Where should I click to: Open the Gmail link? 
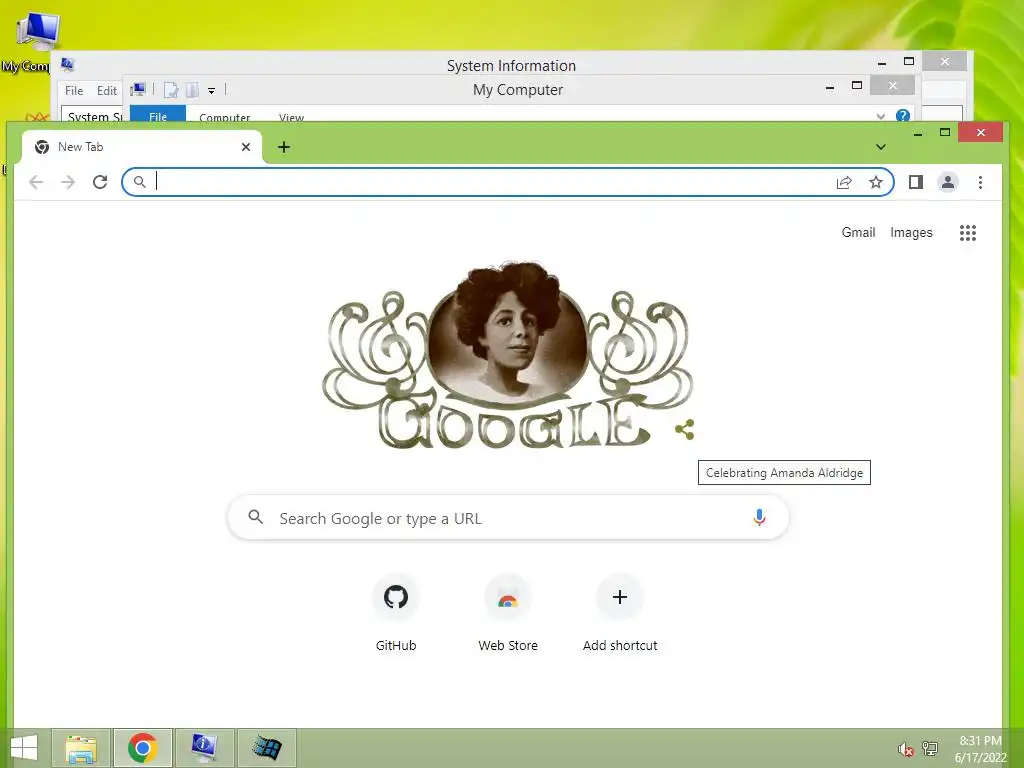(858, 232)
